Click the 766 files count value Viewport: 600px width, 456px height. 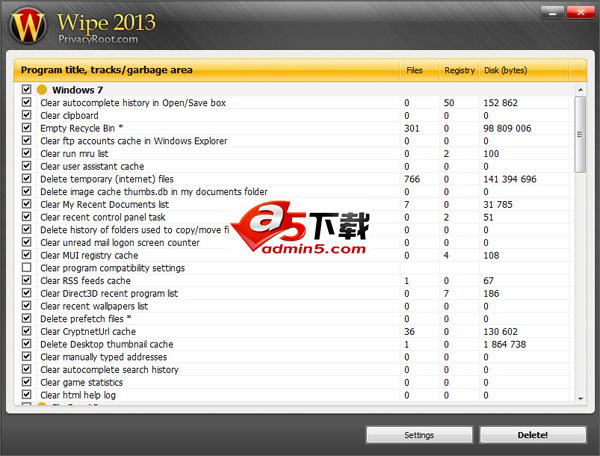pyautogui.click(x=412, y=179)
